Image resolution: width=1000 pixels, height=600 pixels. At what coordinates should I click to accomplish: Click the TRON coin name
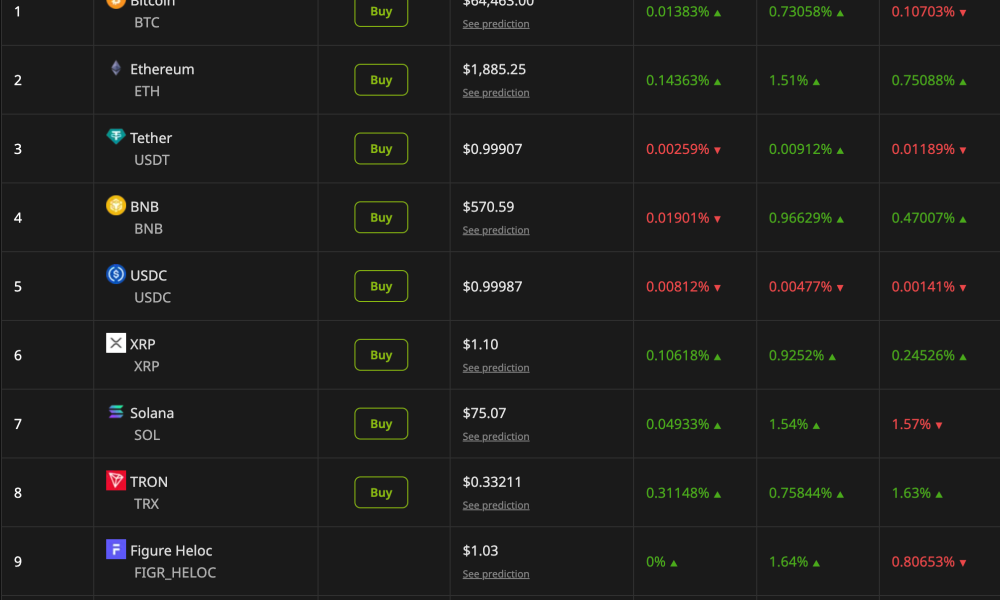(149, 481)
